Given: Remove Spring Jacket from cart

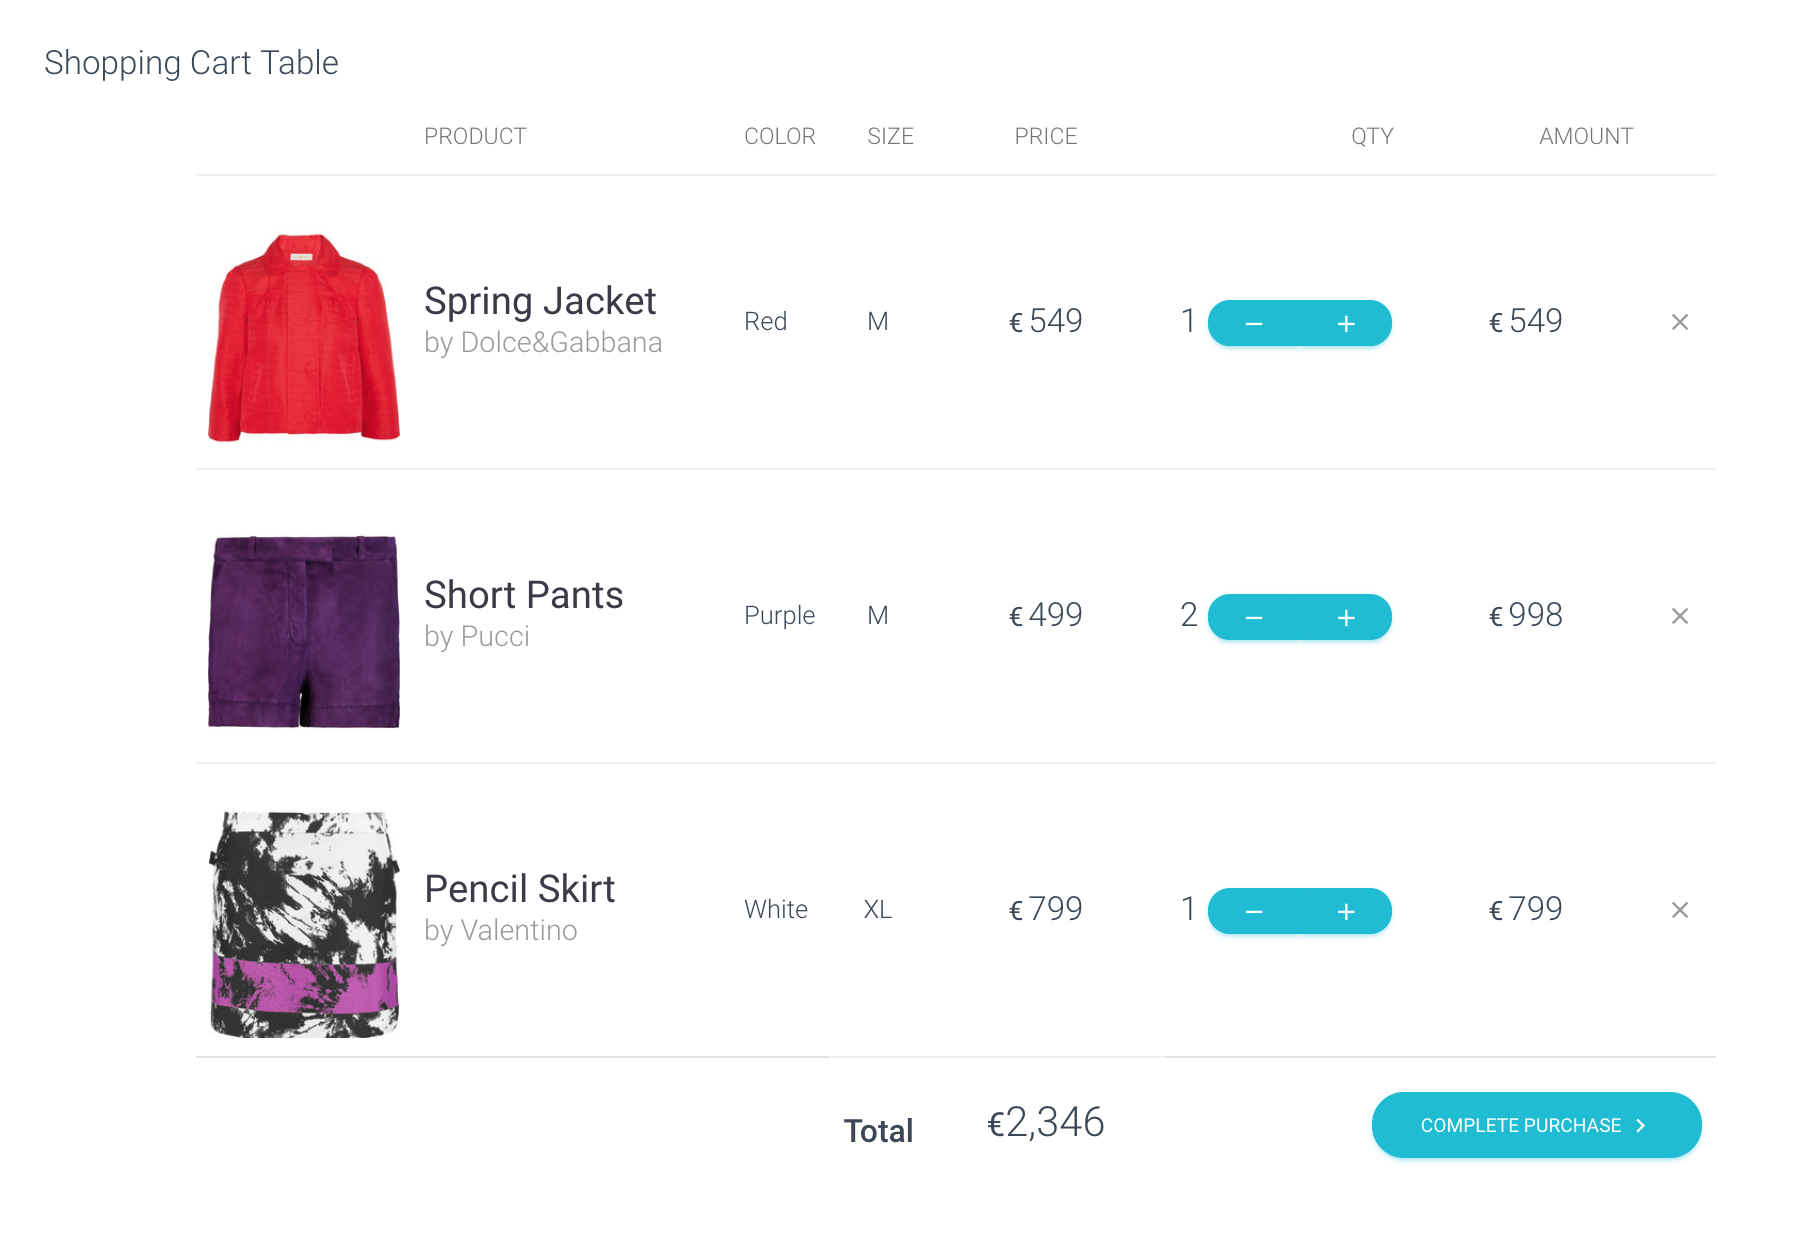Looking at the screenshot, I should (x=1680, y=322).
